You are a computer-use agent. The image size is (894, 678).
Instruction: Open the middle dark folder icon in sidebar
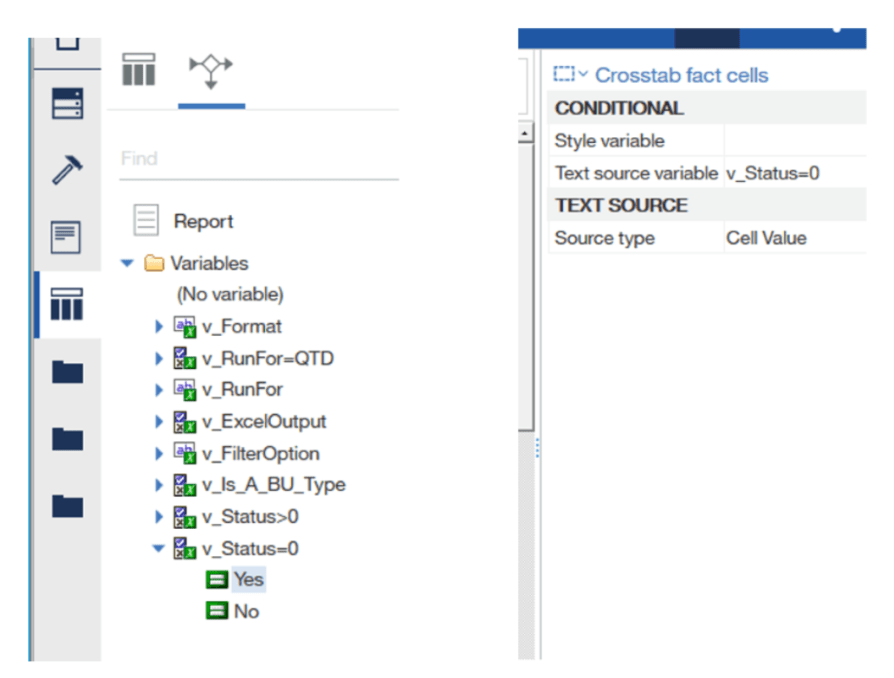pyautogui.click(x=67, y=439)
